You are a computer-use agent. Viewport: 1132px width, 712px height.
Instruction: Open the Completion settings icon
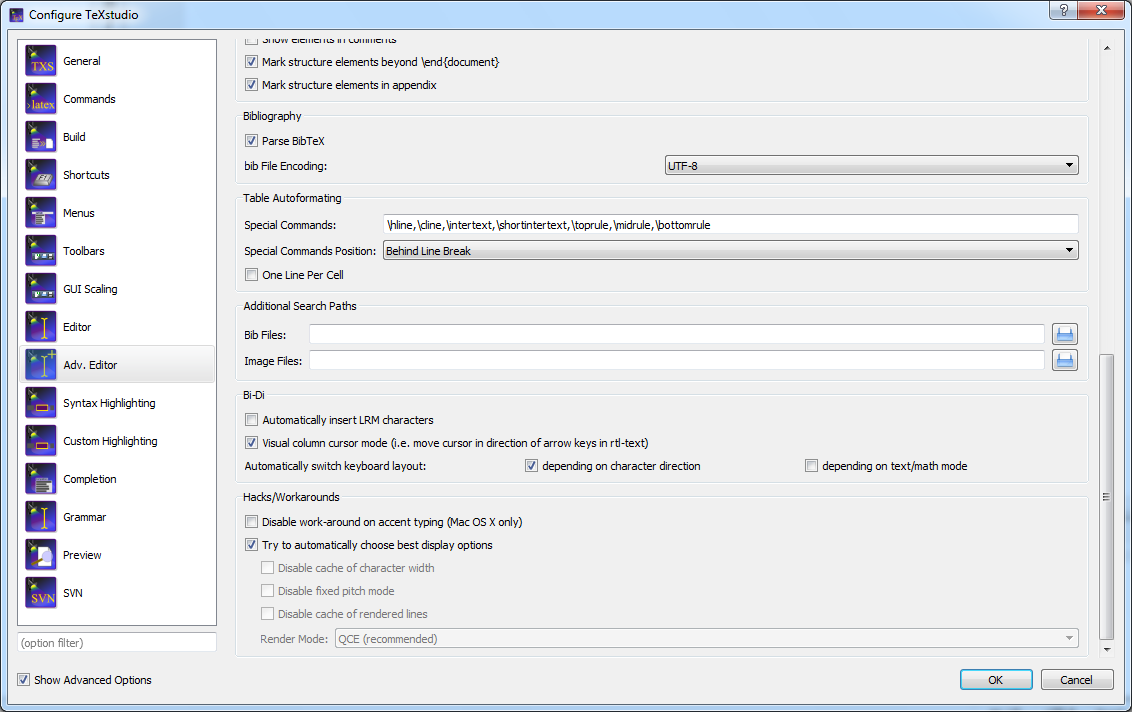coord(41,479)
